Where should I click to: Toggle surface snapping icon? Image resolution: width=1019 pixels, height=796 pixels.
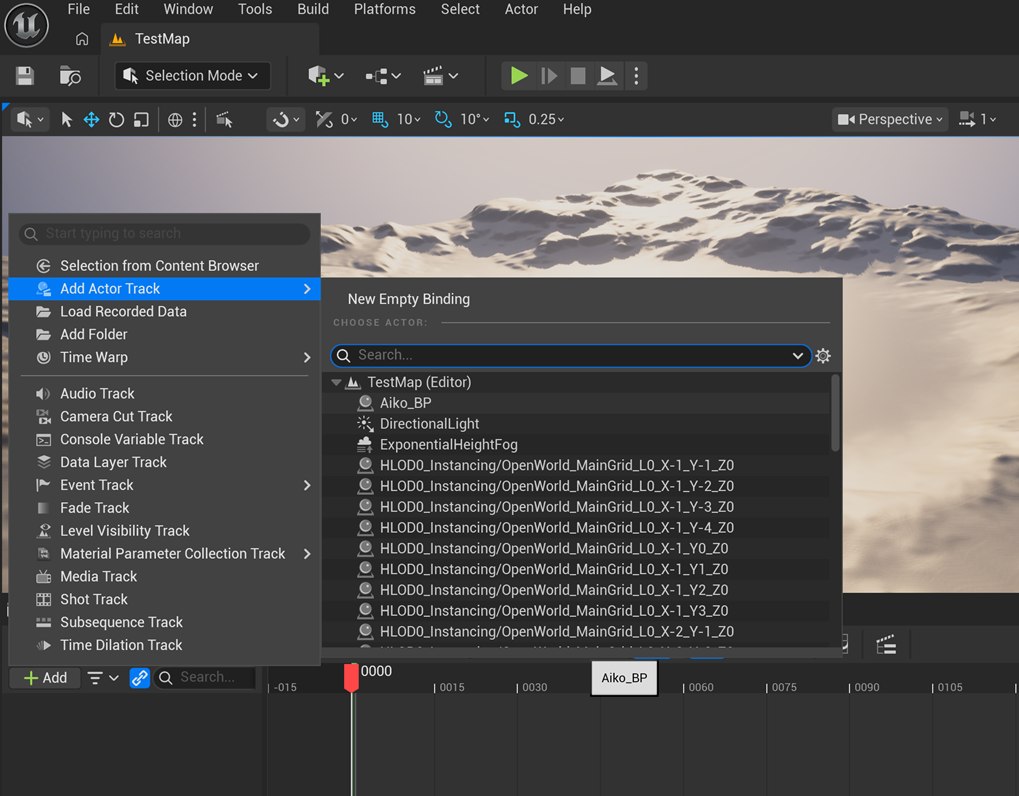[x=324, y=120]
